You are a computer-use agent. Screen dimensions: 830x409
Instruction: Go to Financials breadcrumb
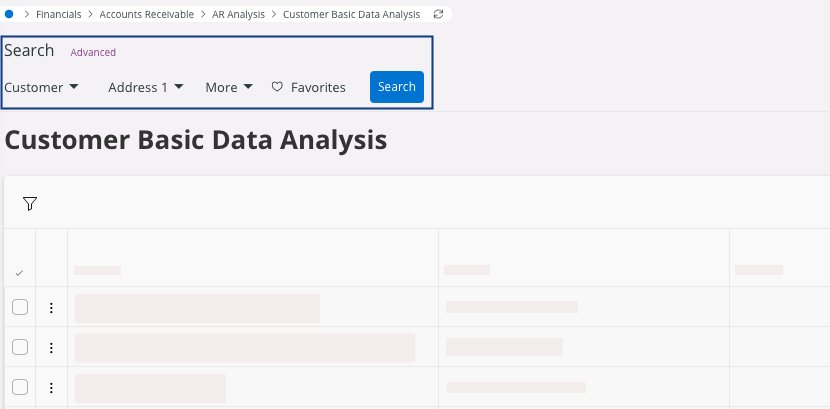(x=58, y=15)
